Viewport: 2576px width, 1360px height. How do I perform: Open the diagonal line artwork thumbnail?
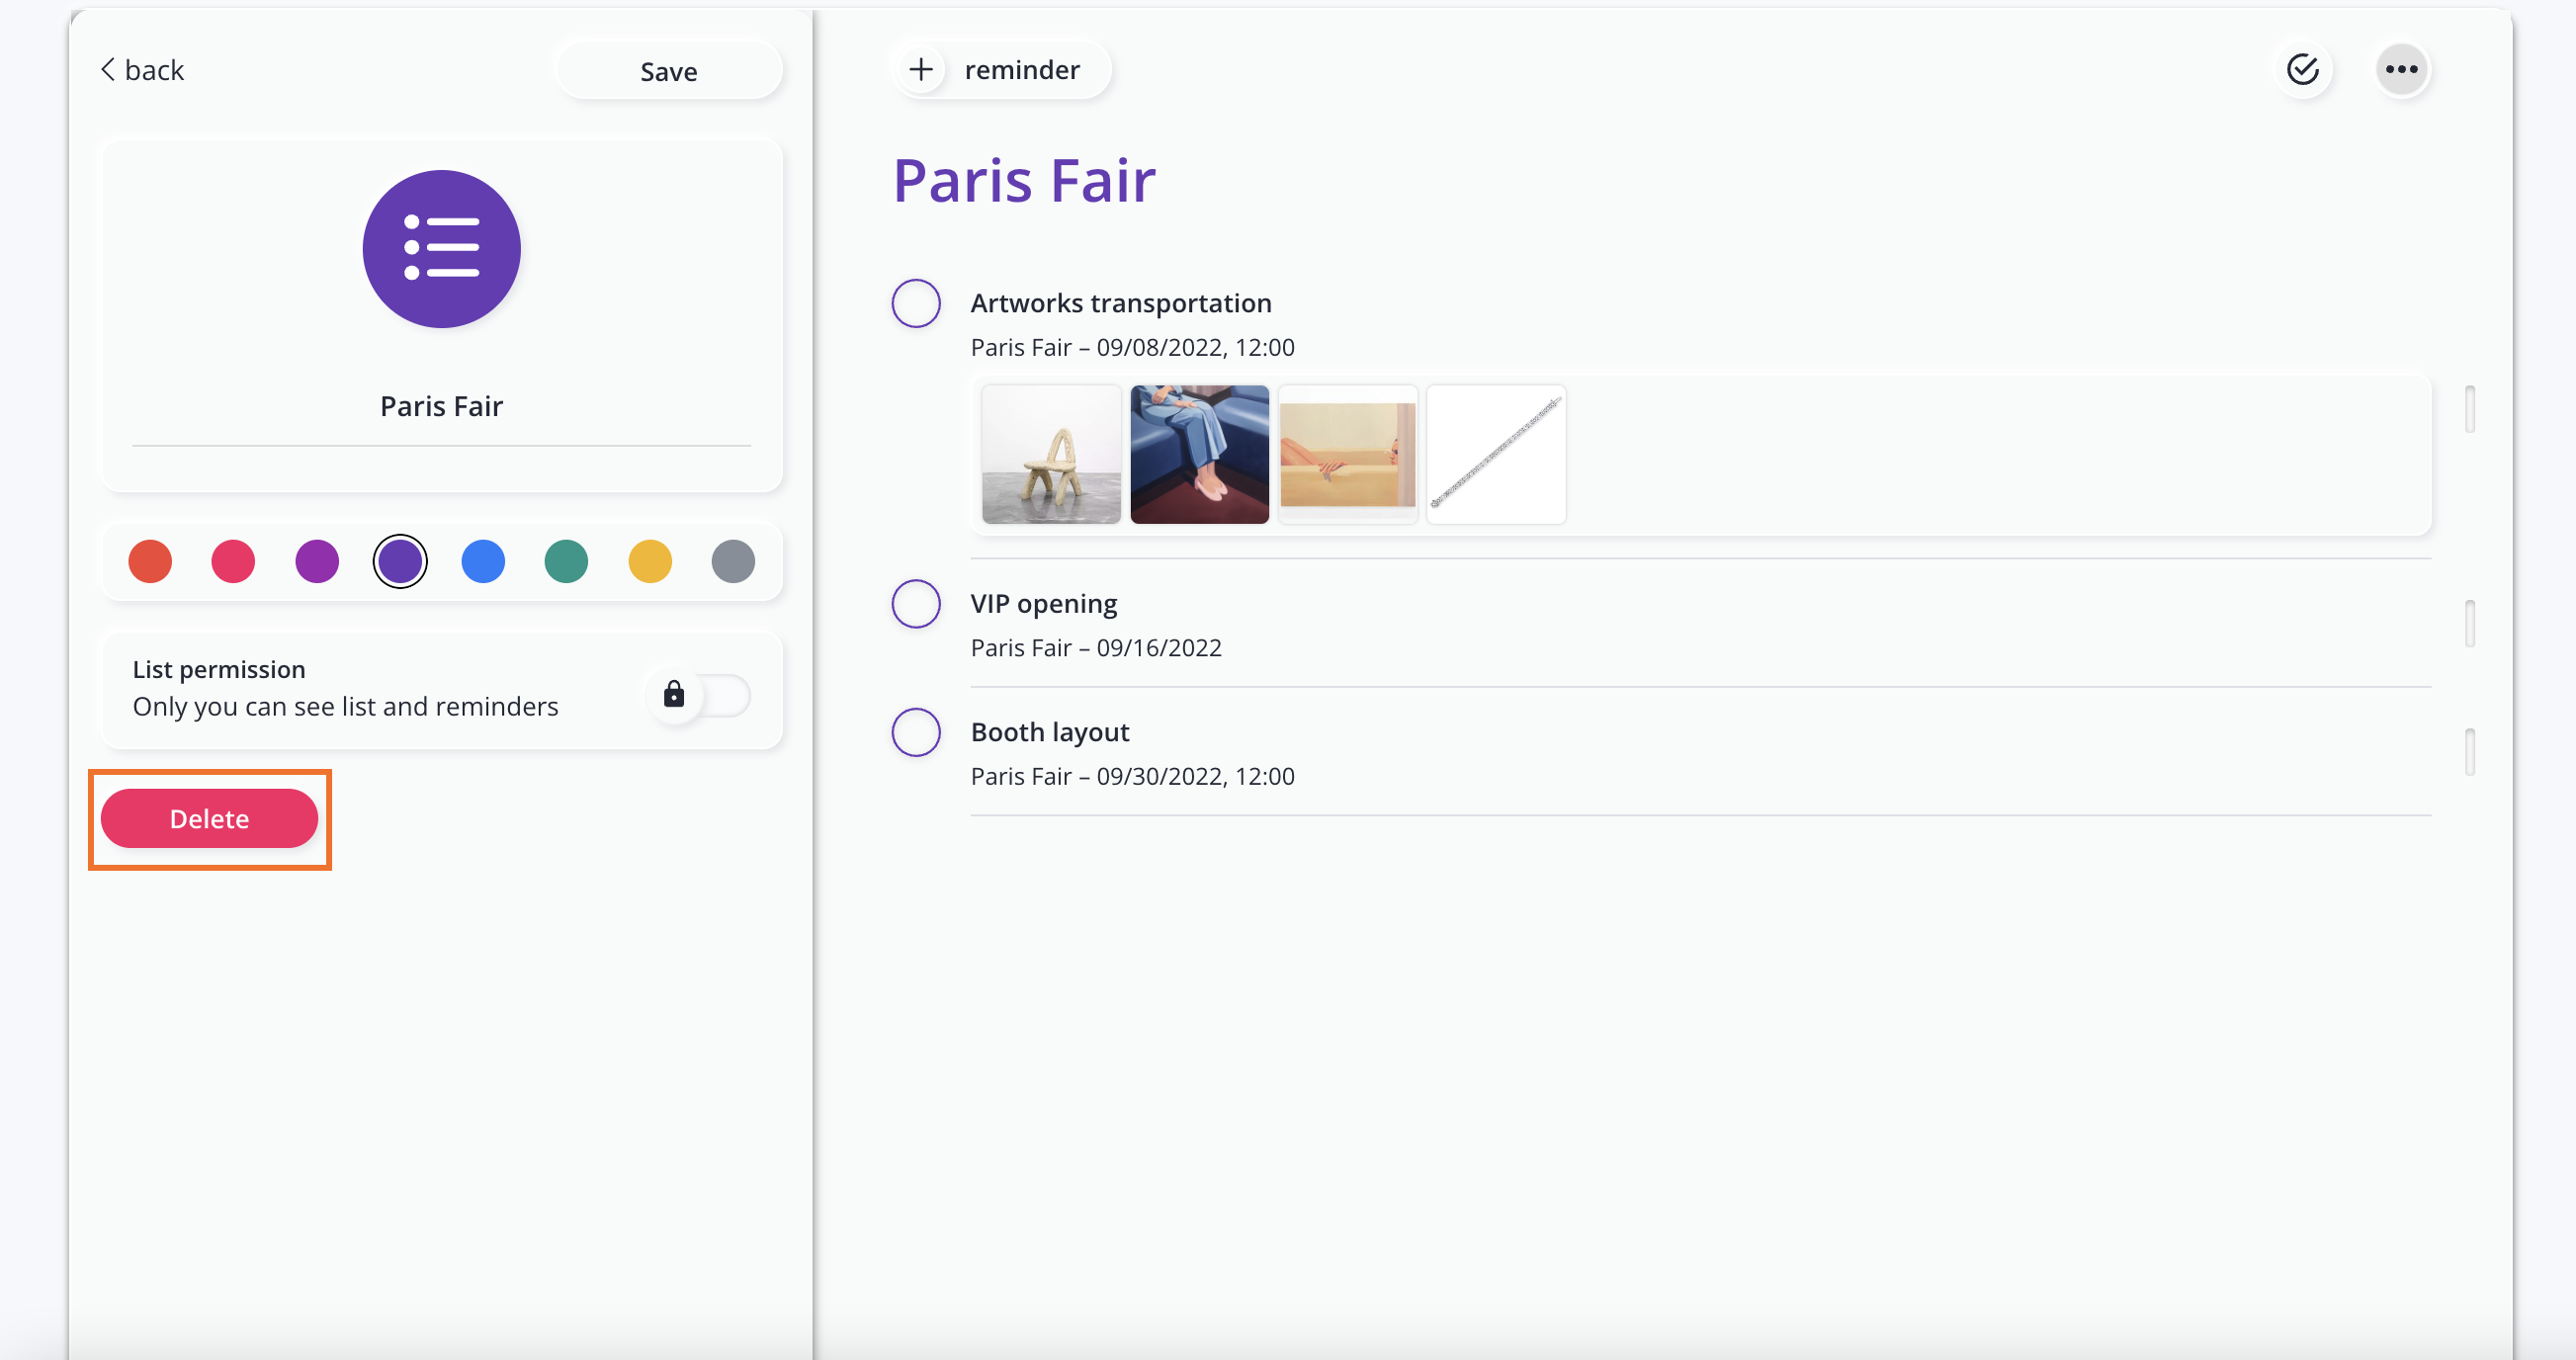tap(1496, 455)
